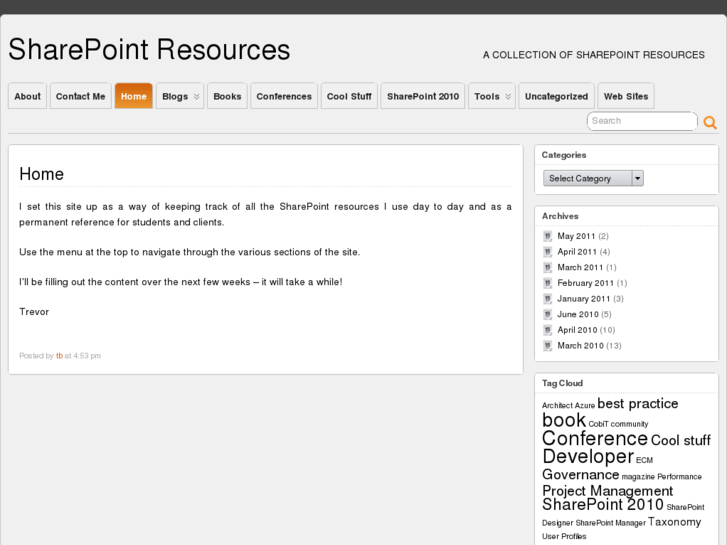Viewport: 727px width, 545px height.
Task: Open the Cool Stuff menu item
Action: (349, 96)
